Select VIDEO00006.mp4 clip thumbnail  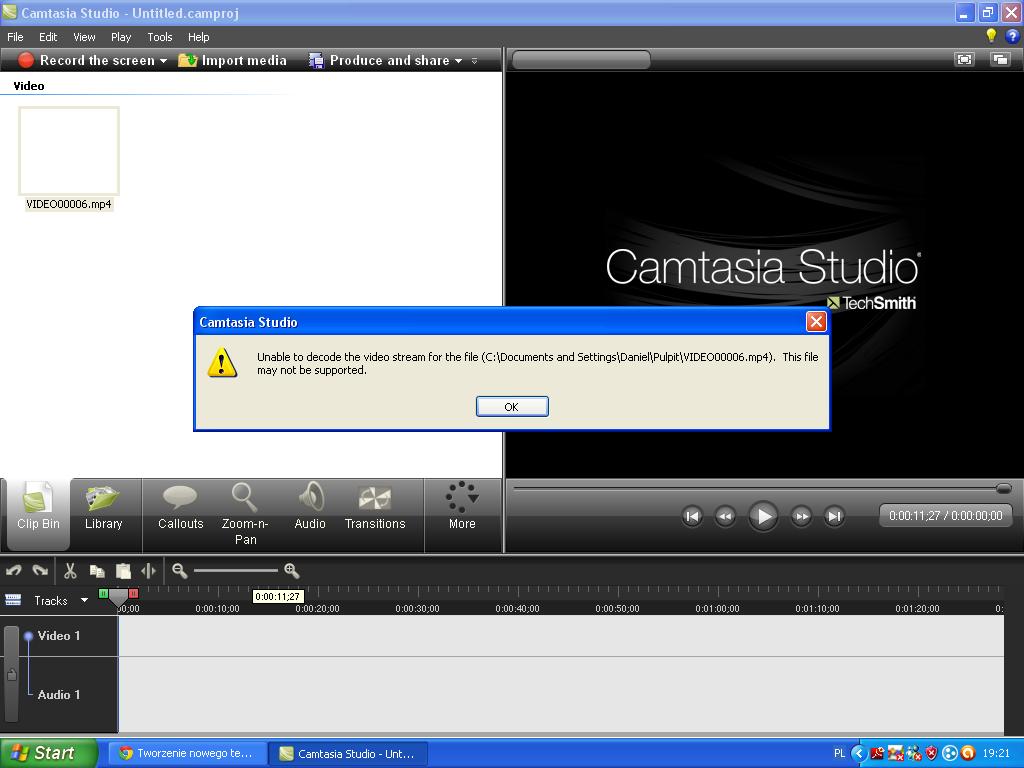(69, 151)
